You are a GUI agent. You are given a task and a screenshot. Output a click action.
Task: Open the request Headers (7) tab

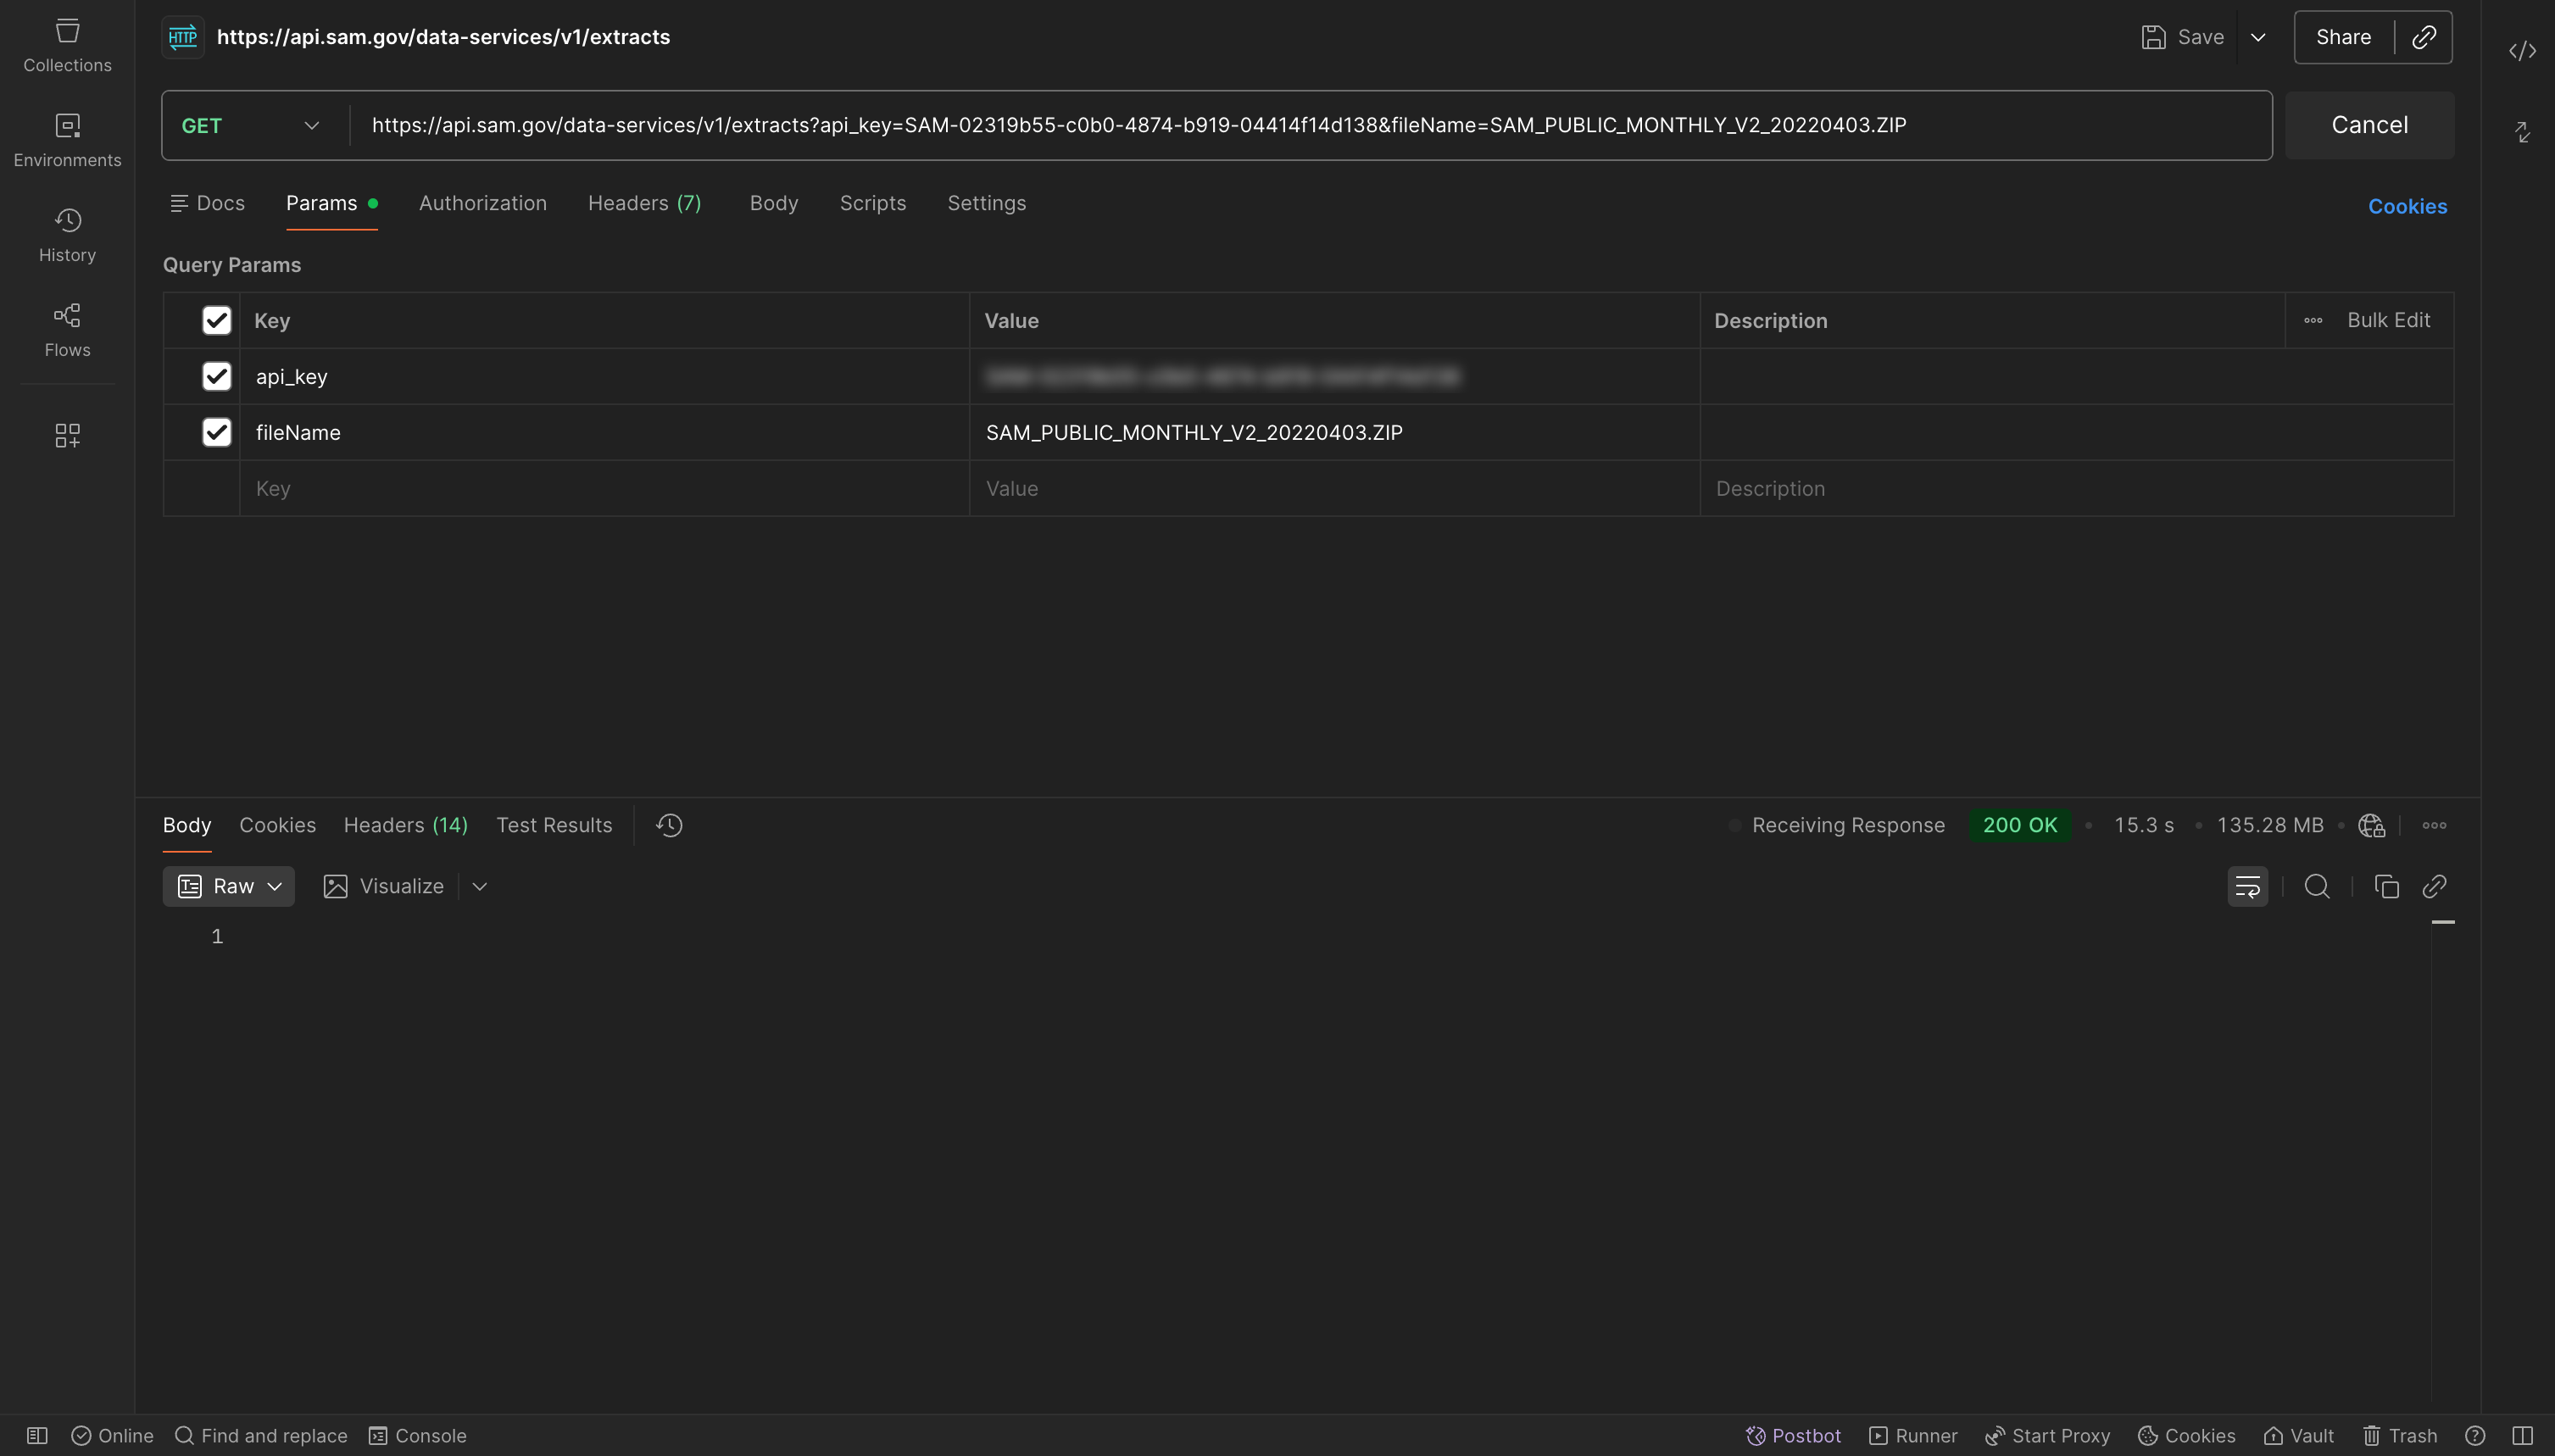click(x=644, y=203)
